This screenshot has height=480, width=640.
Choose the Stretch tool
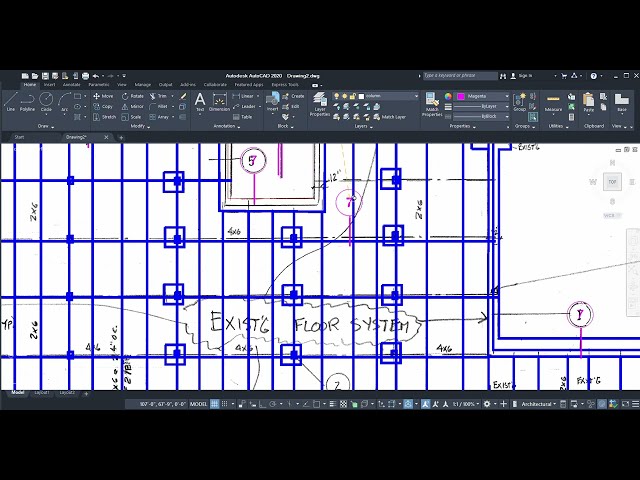tap(105, 117)
